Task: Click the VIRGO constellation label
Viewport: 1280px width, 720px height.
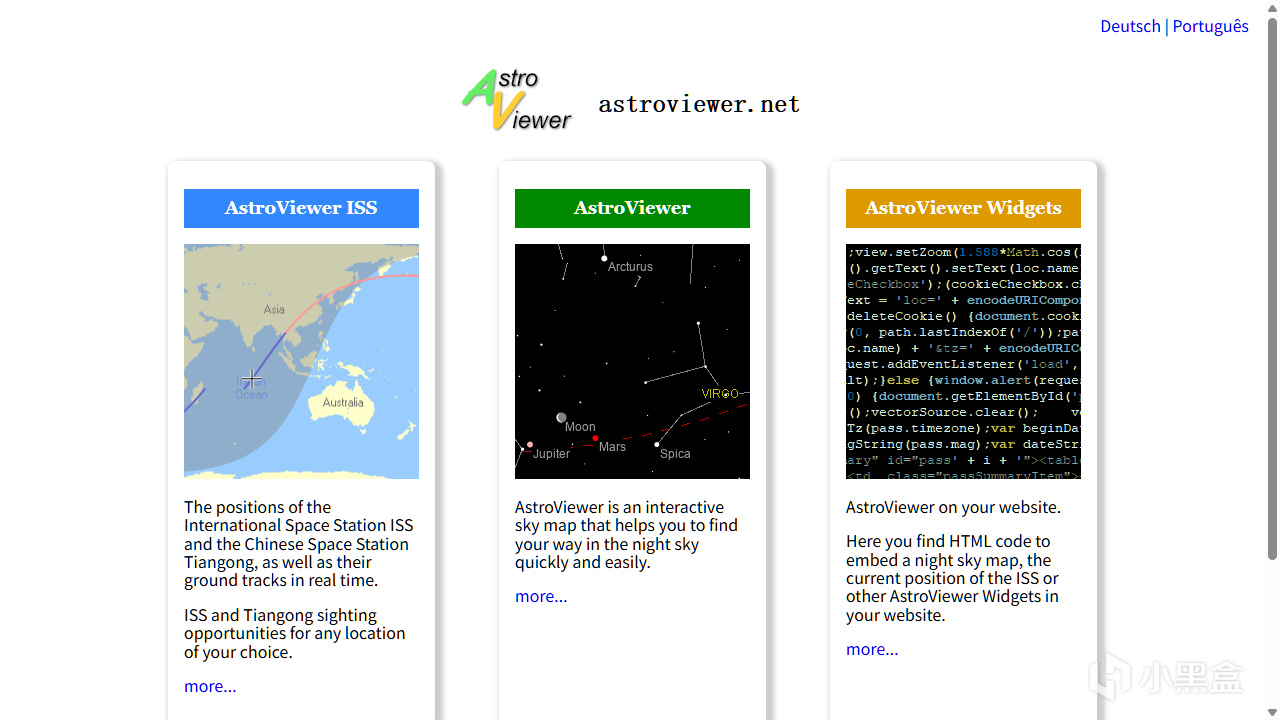Action: click(720, 394)
